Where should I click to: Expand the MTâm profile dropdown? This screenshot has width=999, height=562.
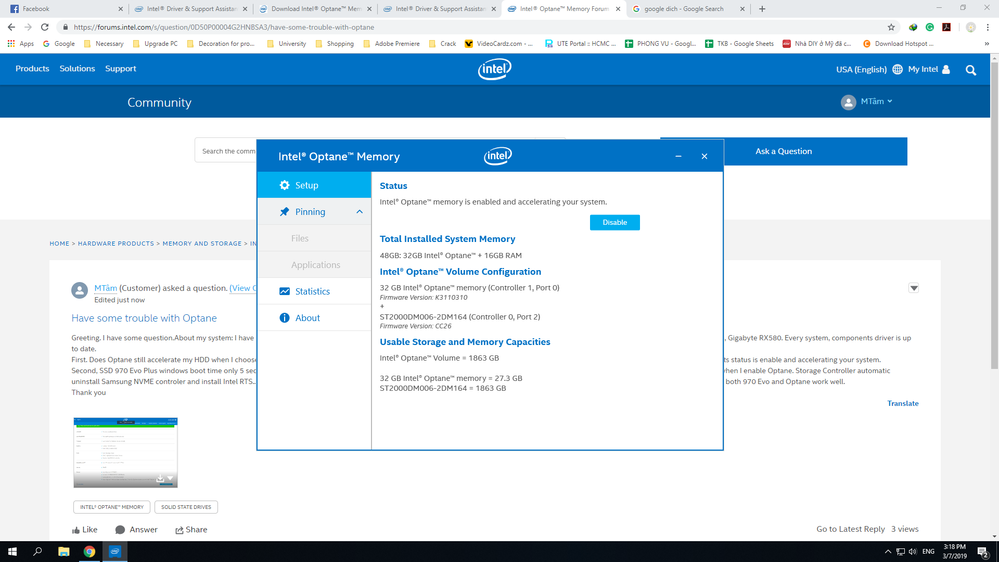(889, 101)
